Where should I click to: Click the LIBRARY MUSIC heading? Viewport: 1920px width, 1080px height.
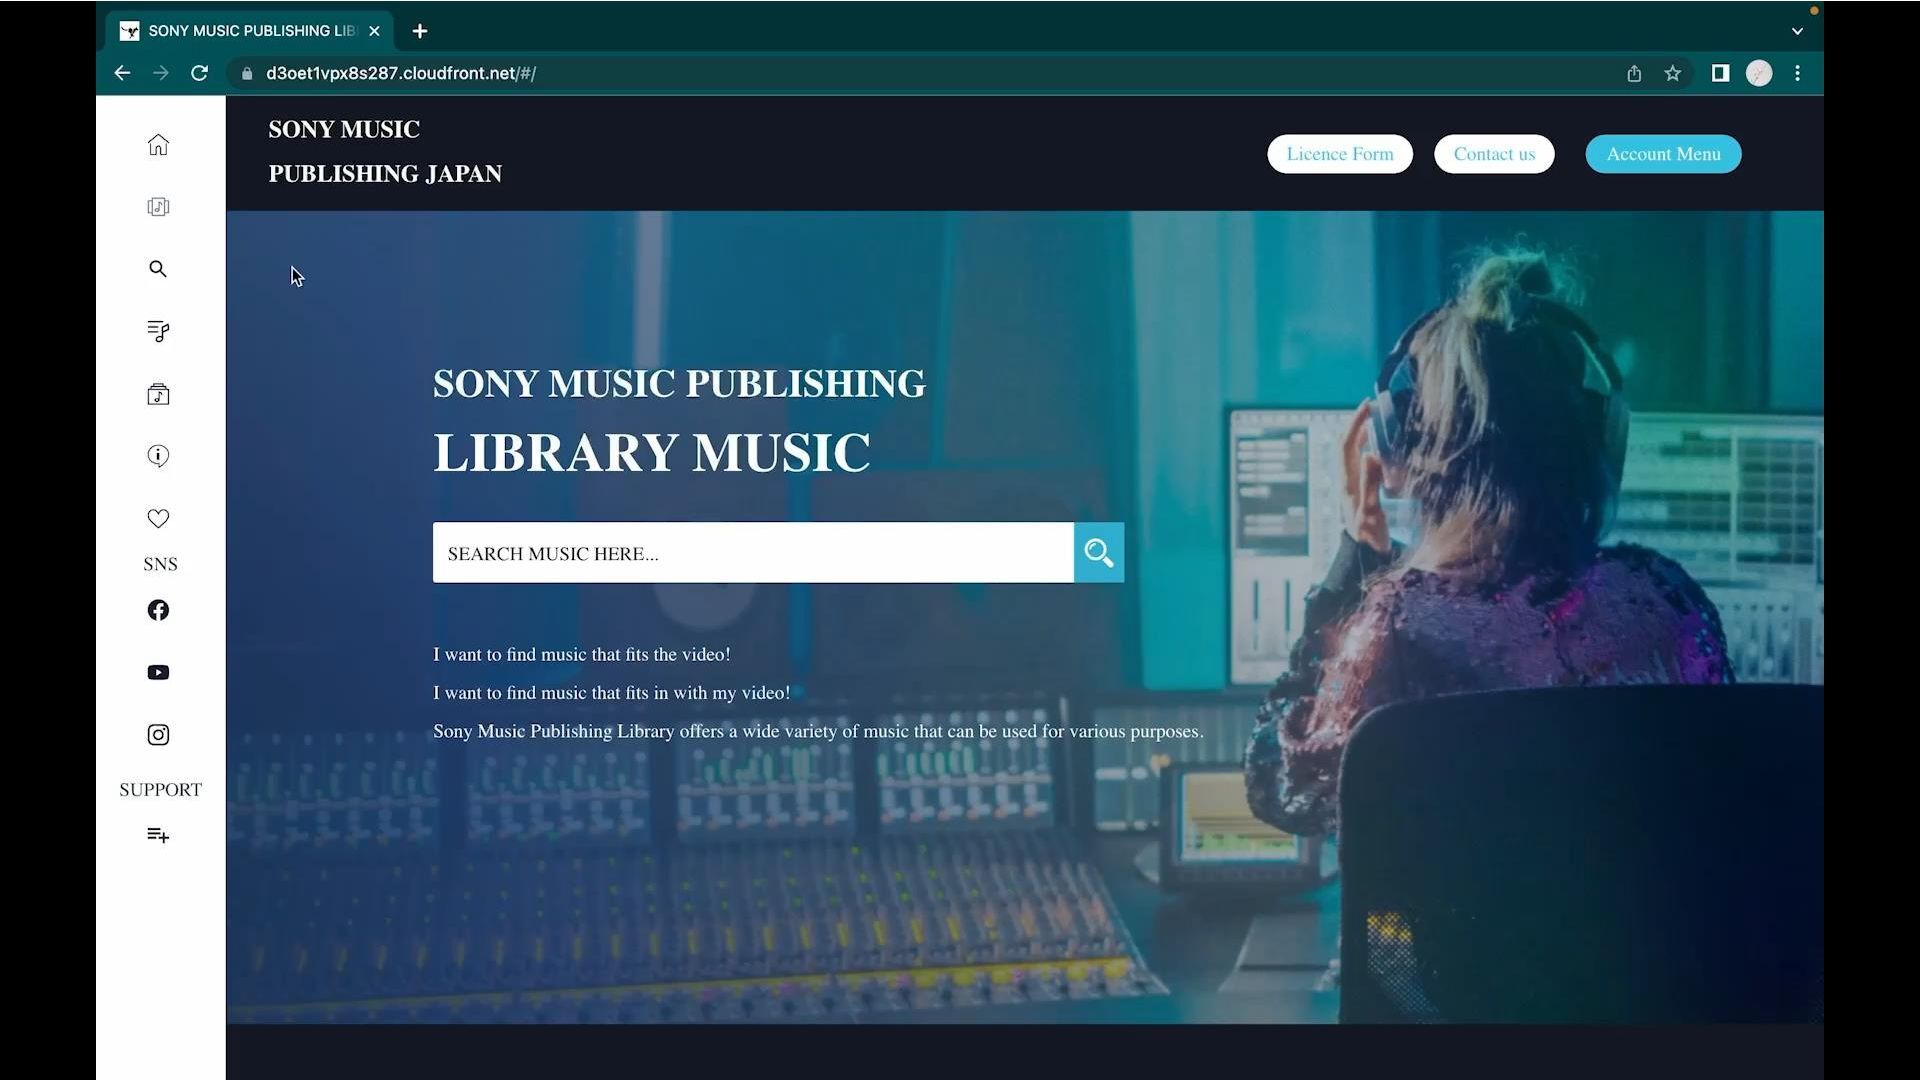pyautogui.click(x=652, y=453)
